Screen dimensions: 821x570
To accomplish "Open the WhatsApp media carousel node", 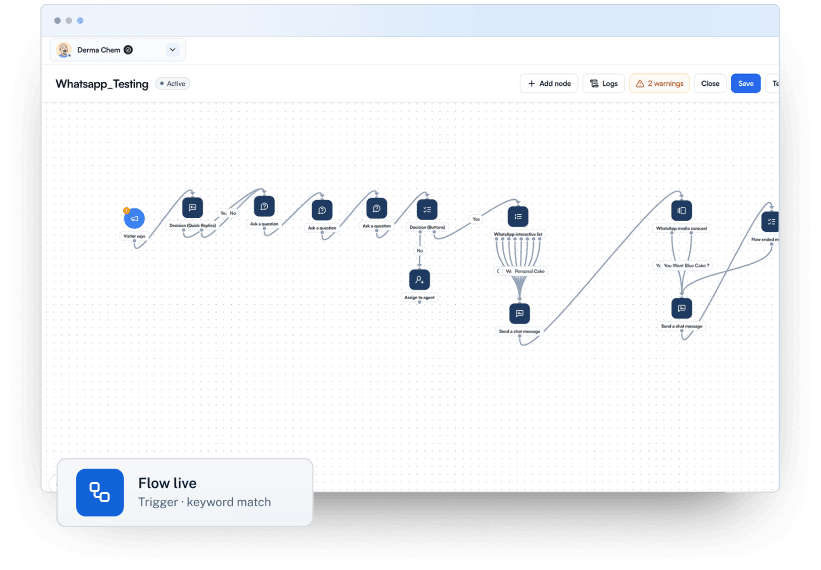I will (681, 210).
